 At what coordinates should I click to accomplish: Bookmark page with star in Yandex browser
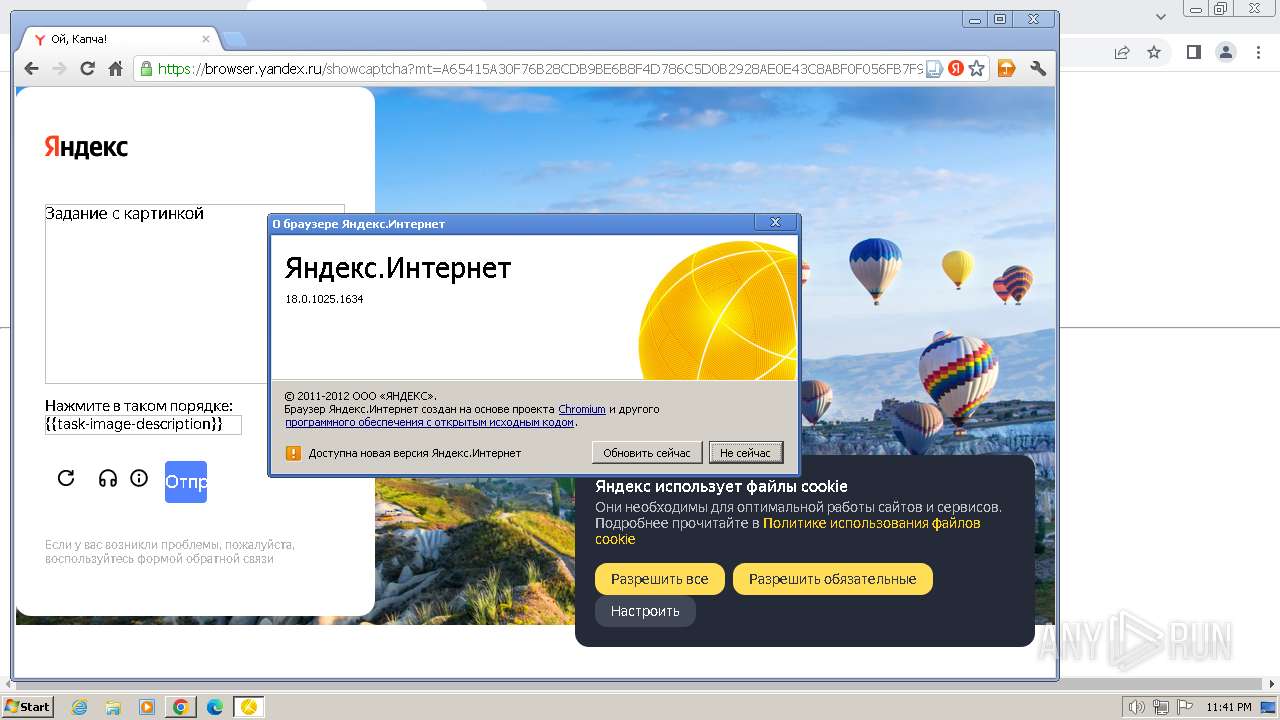977,69
